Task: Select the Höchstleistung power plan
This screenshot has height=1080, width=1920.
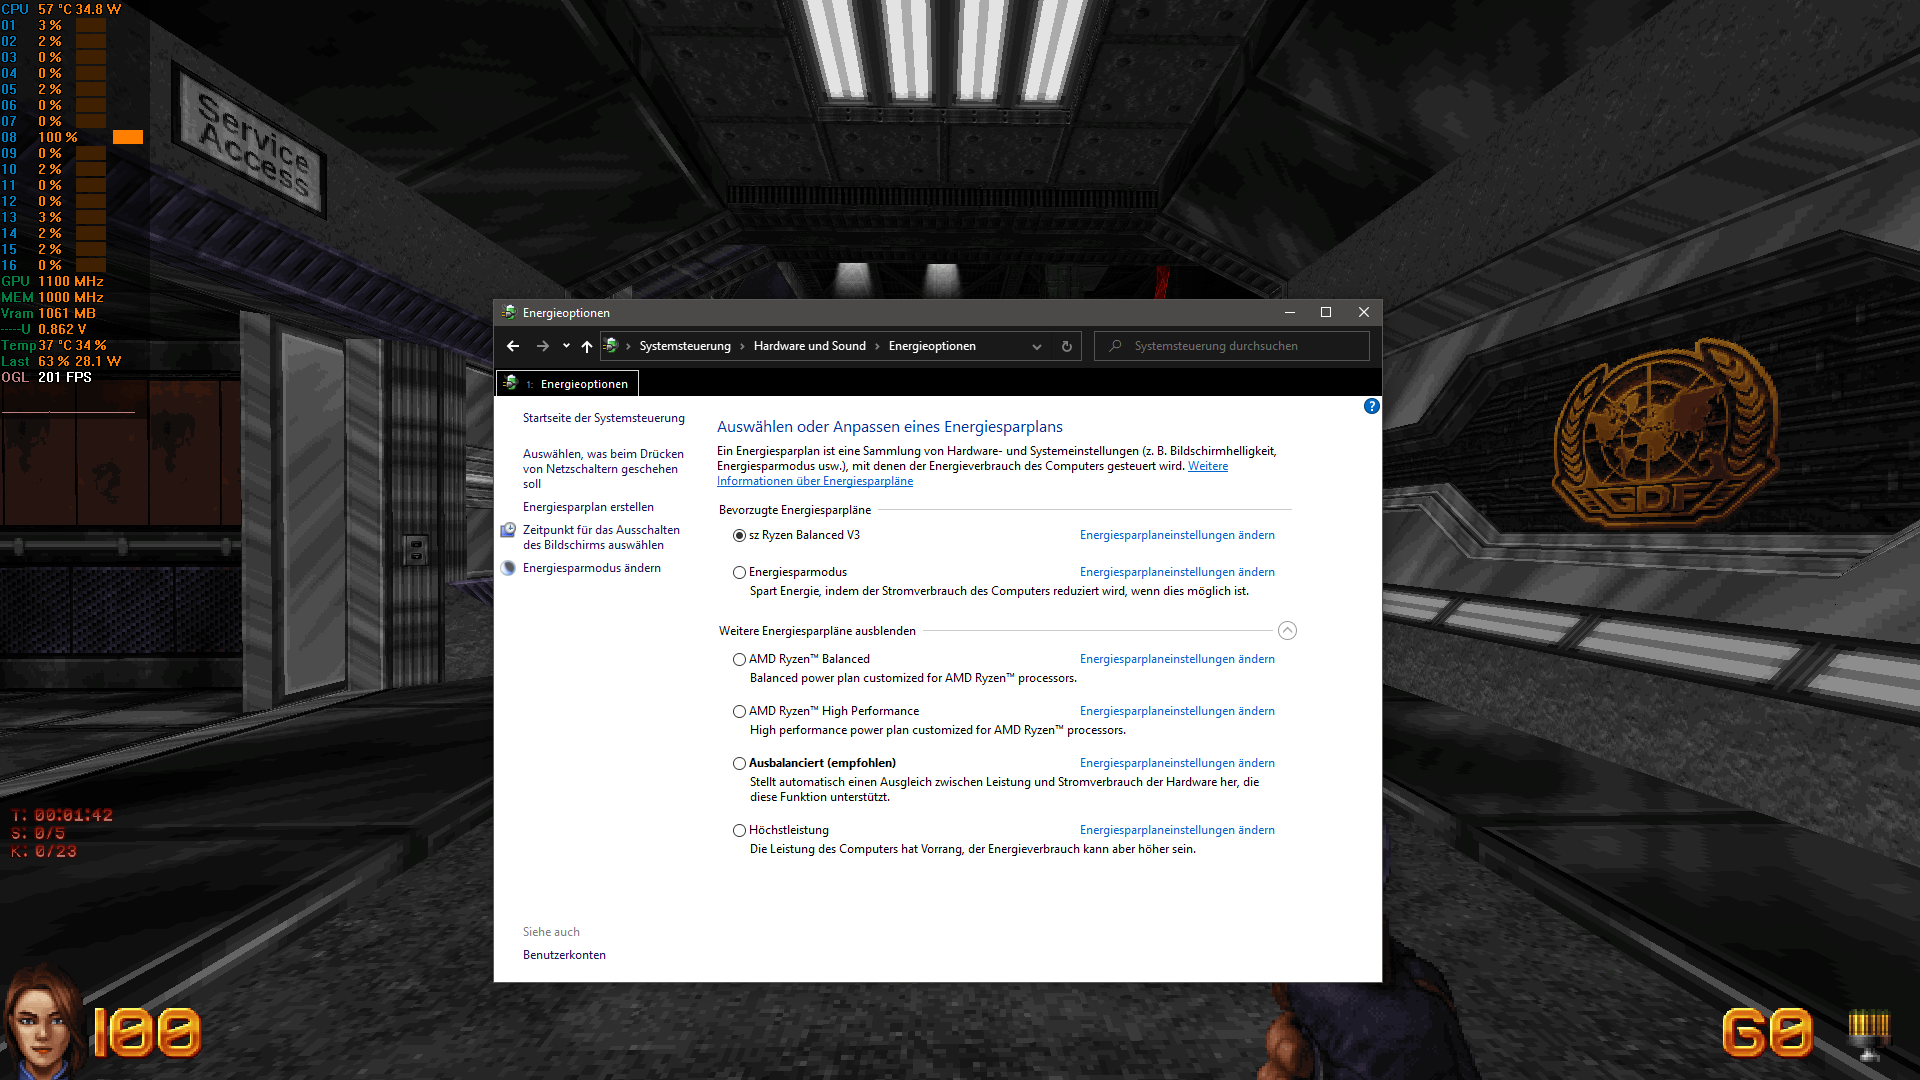Action: (739, 830)
